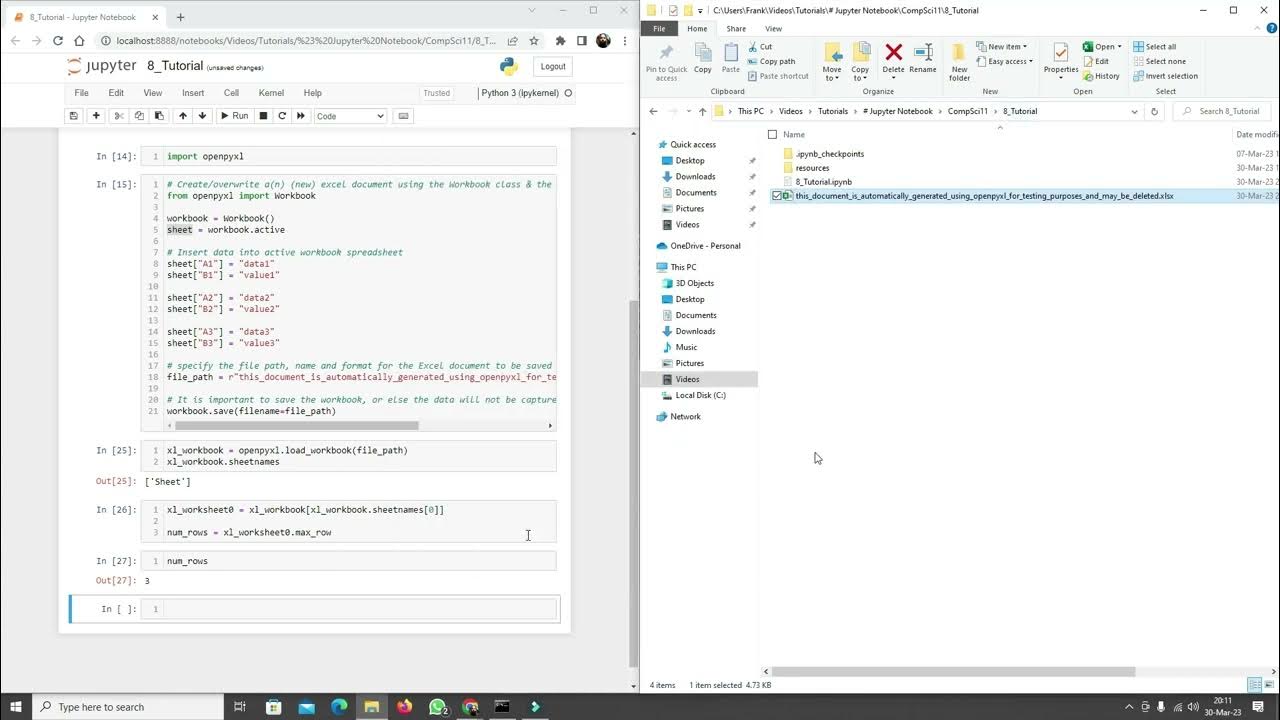
Task: Click Select all in Explorer ribbon
Action: click(1154, 46)
